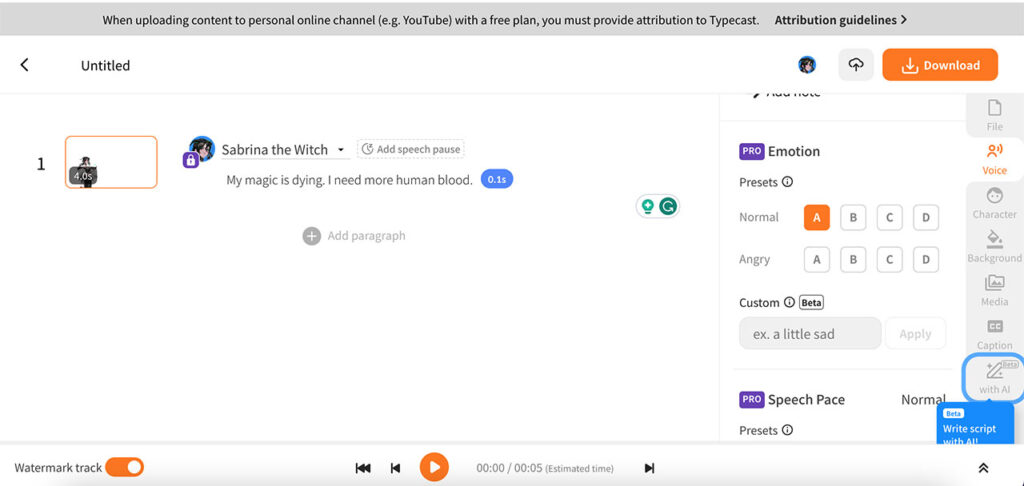Click Add paragraph
Viewport: 1024px width, 486px height.
coord(354,236)
